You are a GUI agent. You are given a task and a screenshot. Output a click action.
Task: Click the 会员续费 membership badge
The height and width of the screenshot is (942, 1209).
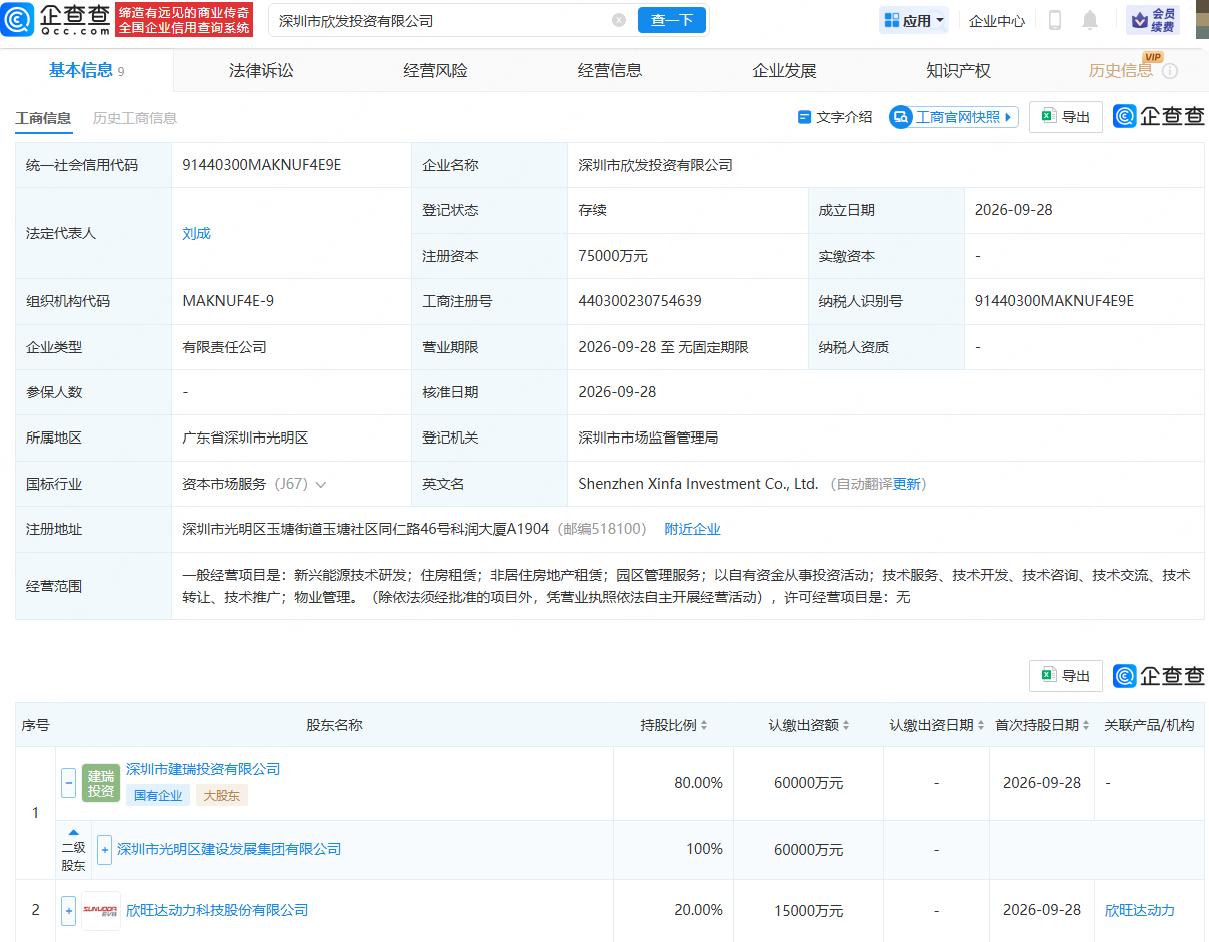click(x=1152, y=20)
